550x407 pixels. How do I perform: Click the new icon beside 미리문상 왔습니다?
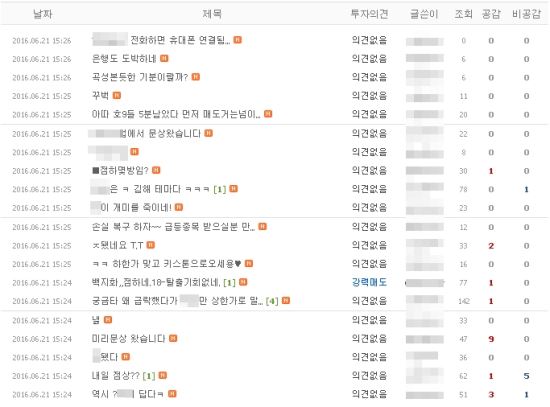click(173, 338)
